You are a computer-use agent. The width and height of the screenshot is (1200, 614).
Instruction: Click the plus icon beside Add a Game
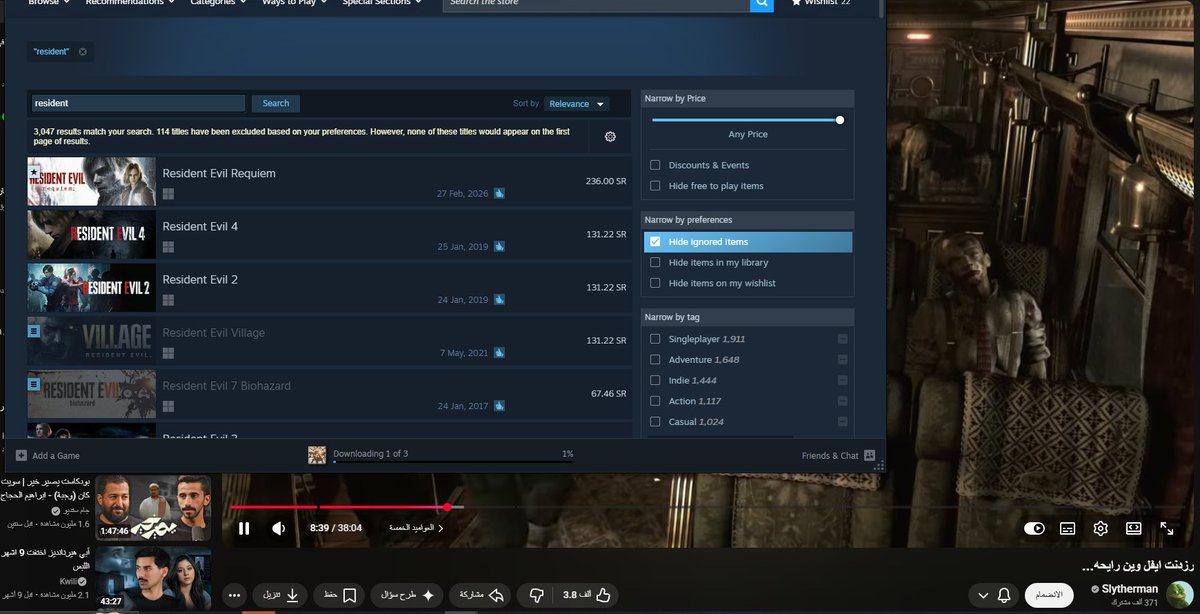[20, 455]
